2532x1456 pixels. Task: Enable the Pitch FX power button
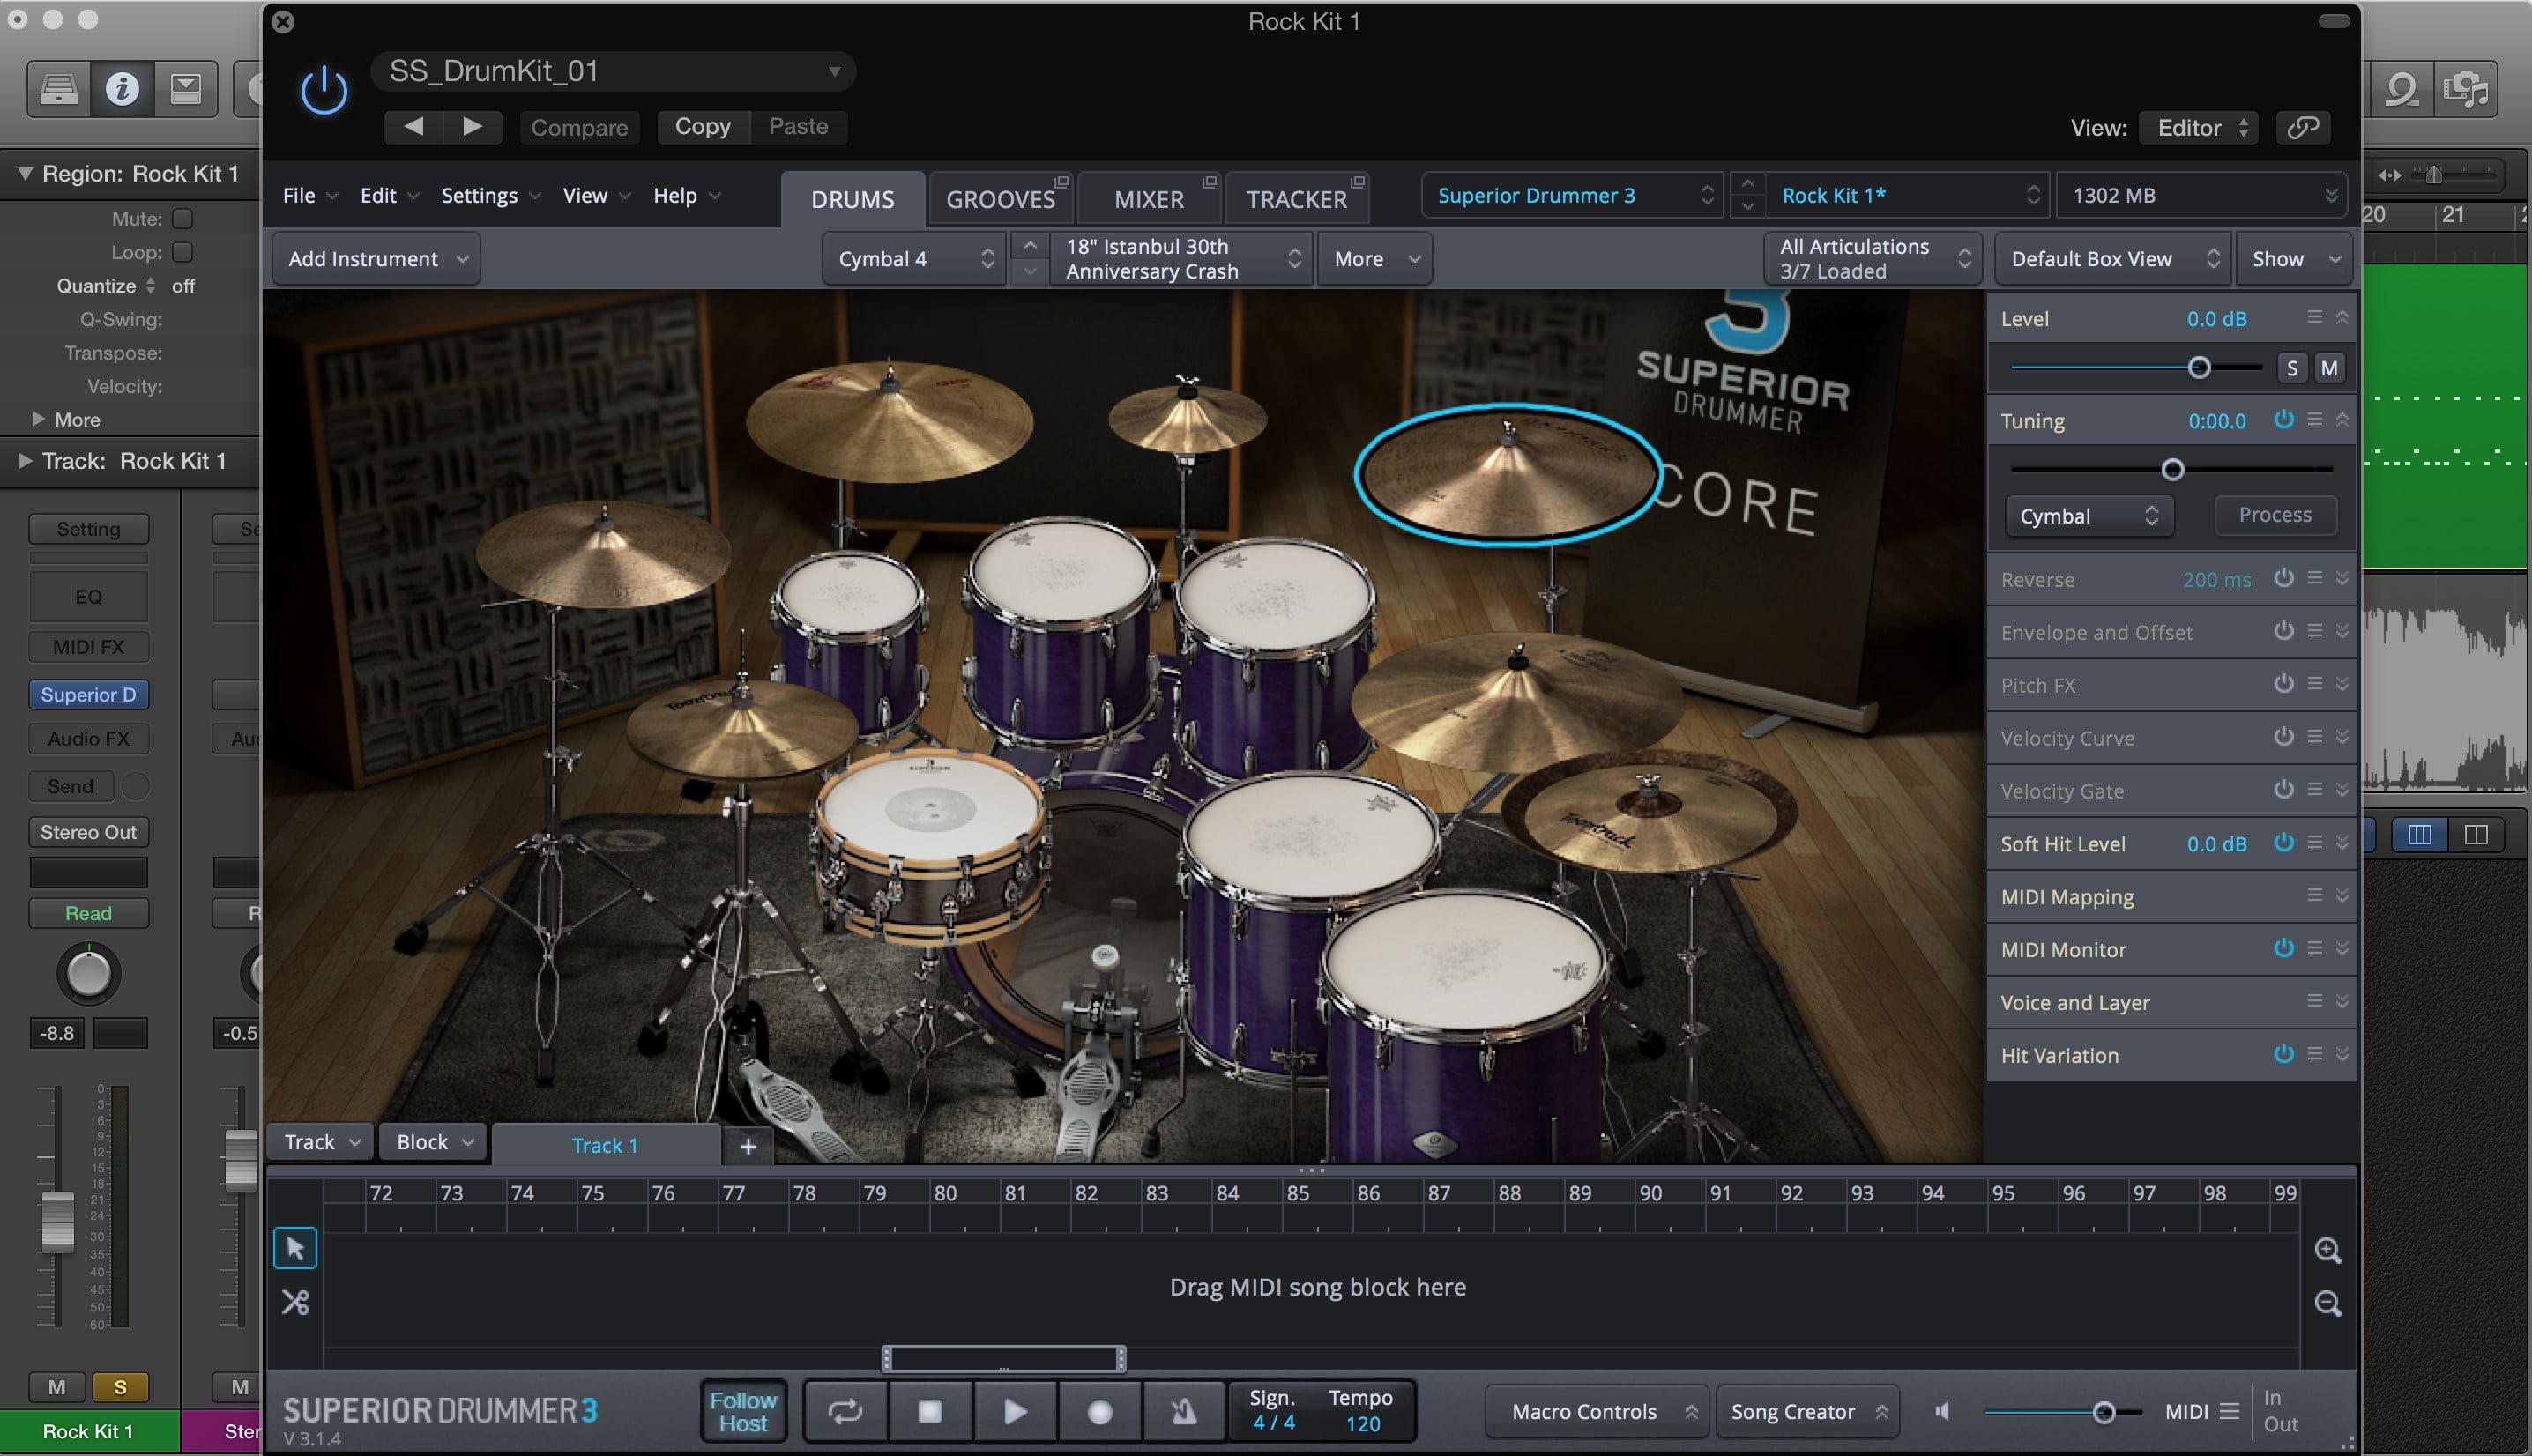pos(2283,683)
